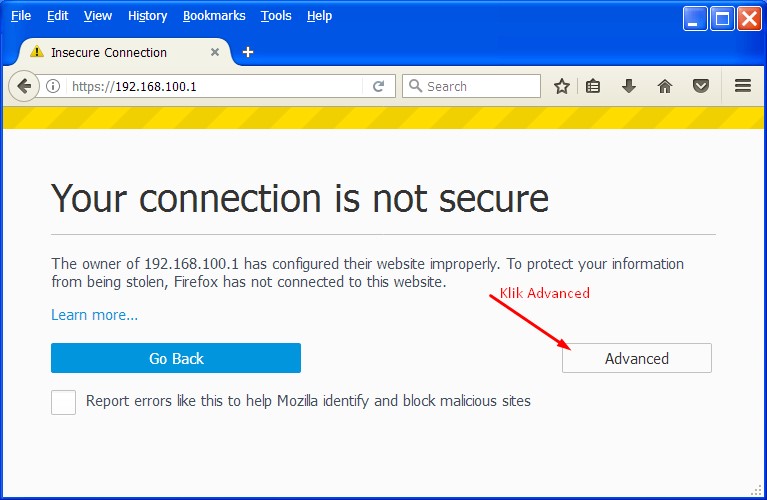The image size is (767, 500).
Task: Open the History menu
Action: (147, 16)
